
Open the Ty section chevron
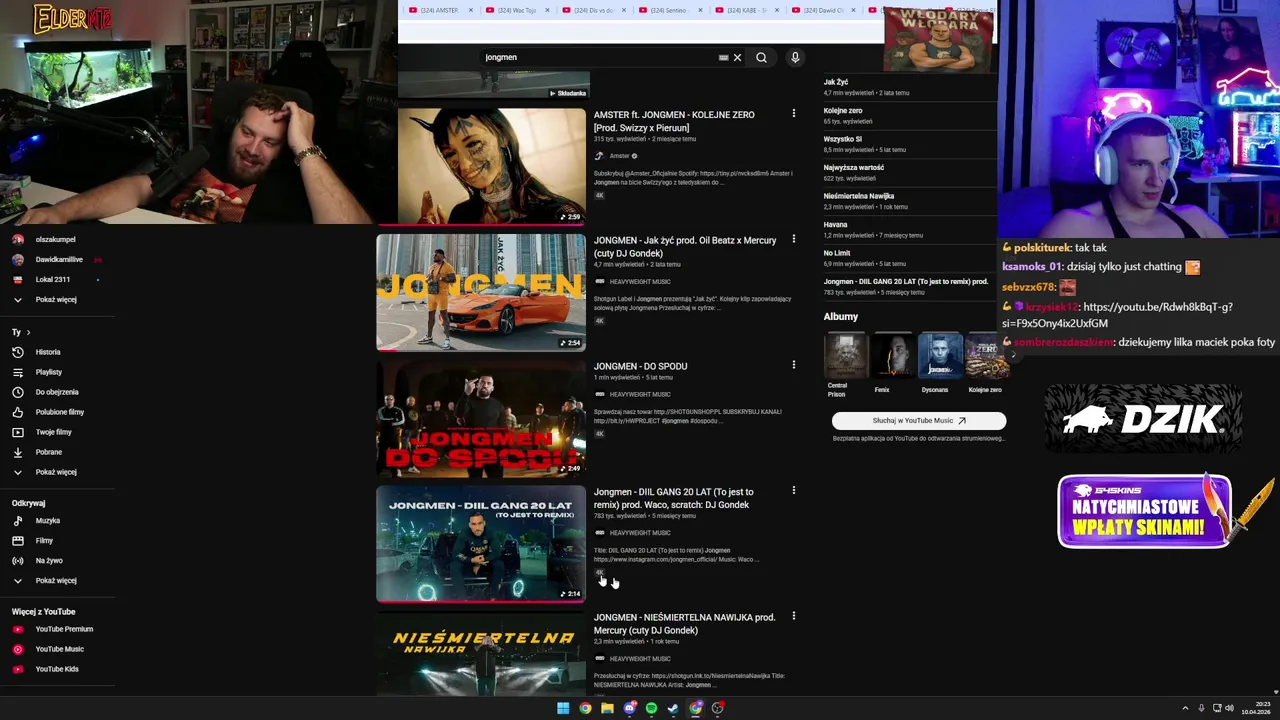click(28, 332)
